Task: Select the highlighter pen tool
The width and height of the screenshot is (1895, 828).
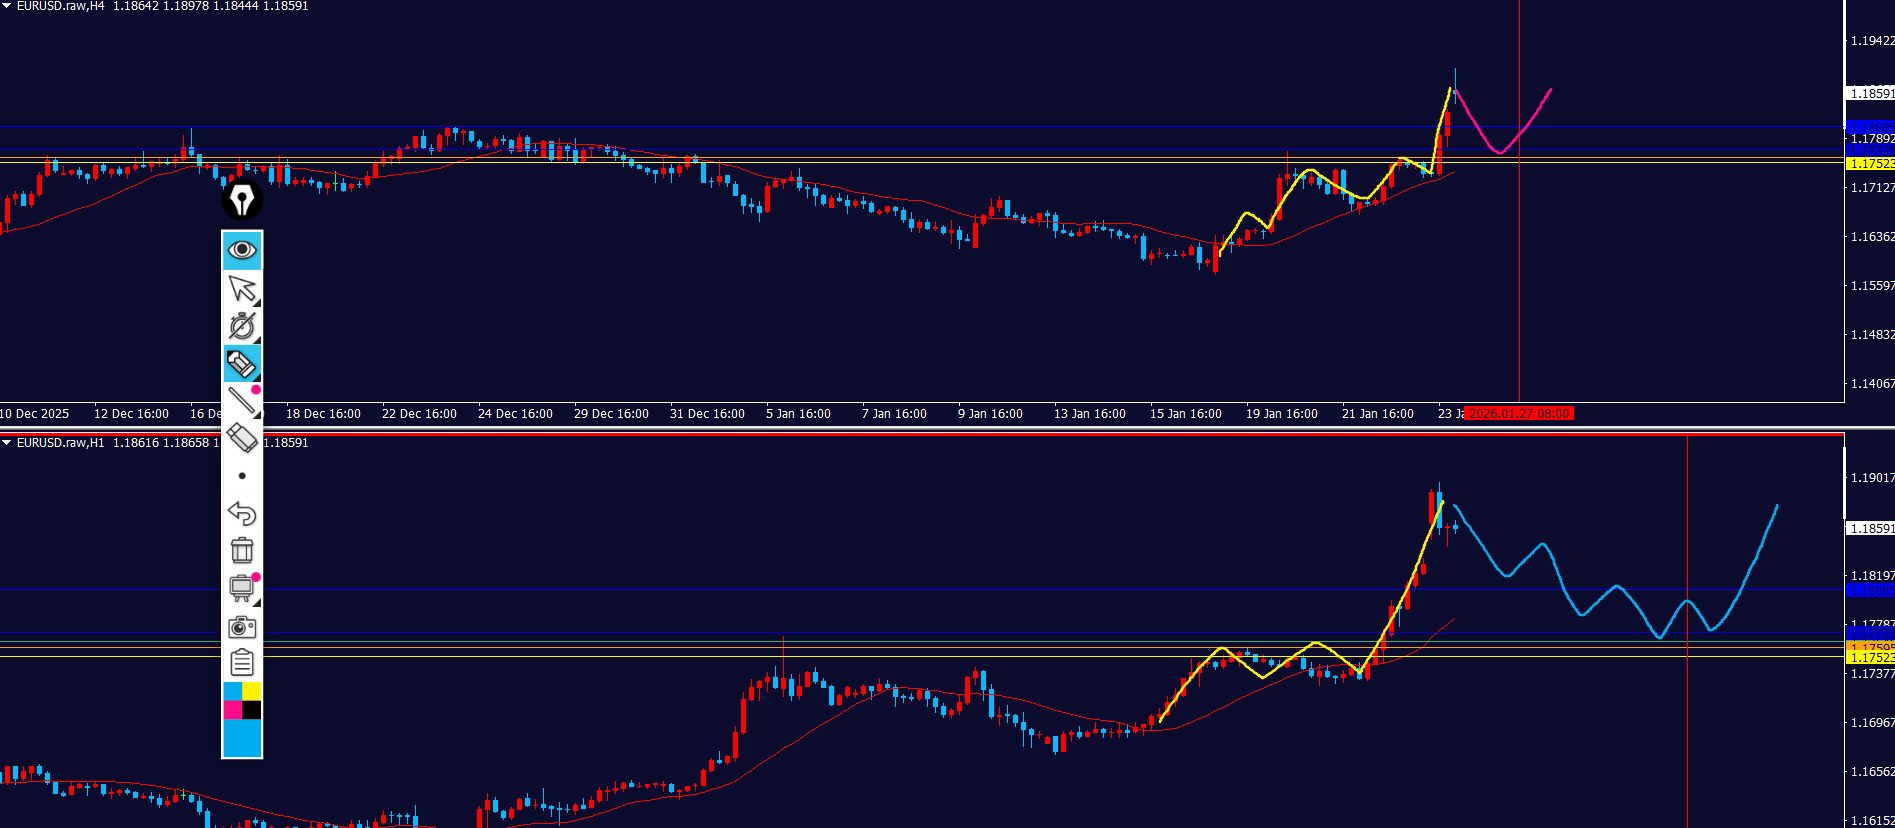Action: [x=242, y=364]
